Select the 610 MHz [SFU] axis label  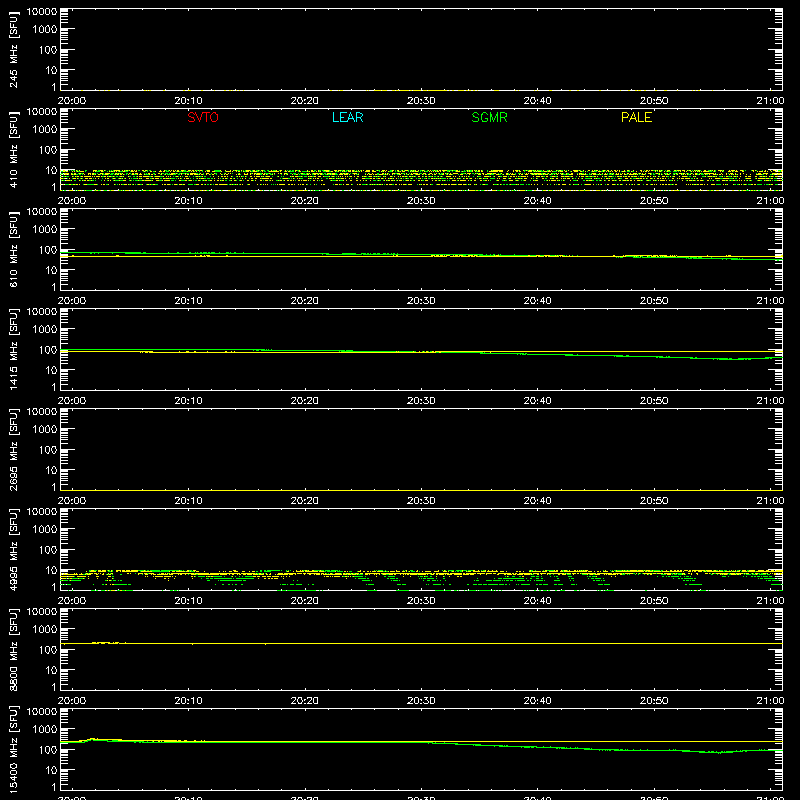14,249
